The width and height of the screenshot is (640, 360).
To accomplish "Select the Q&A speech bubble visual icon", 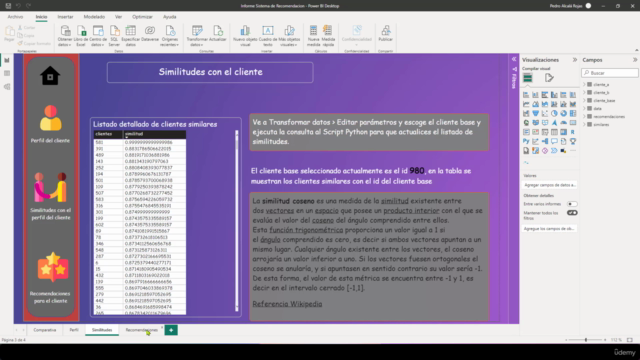I will click(x=554, y=141).
